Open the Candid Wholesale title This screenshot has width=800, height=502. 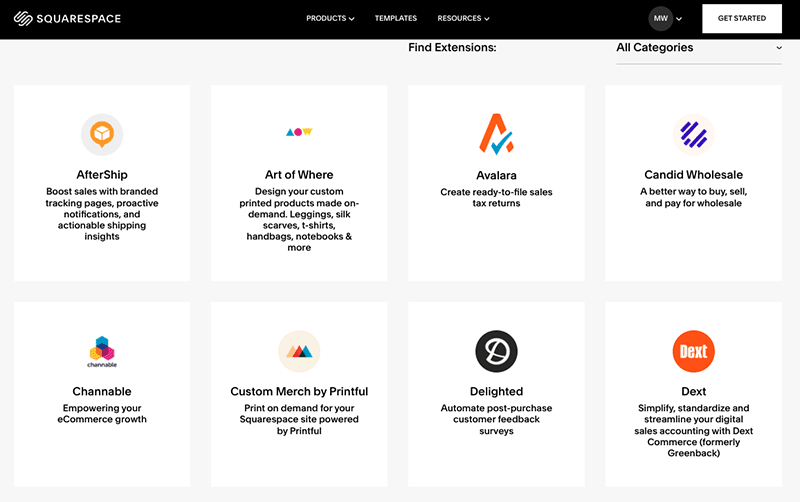pos(693,174)
